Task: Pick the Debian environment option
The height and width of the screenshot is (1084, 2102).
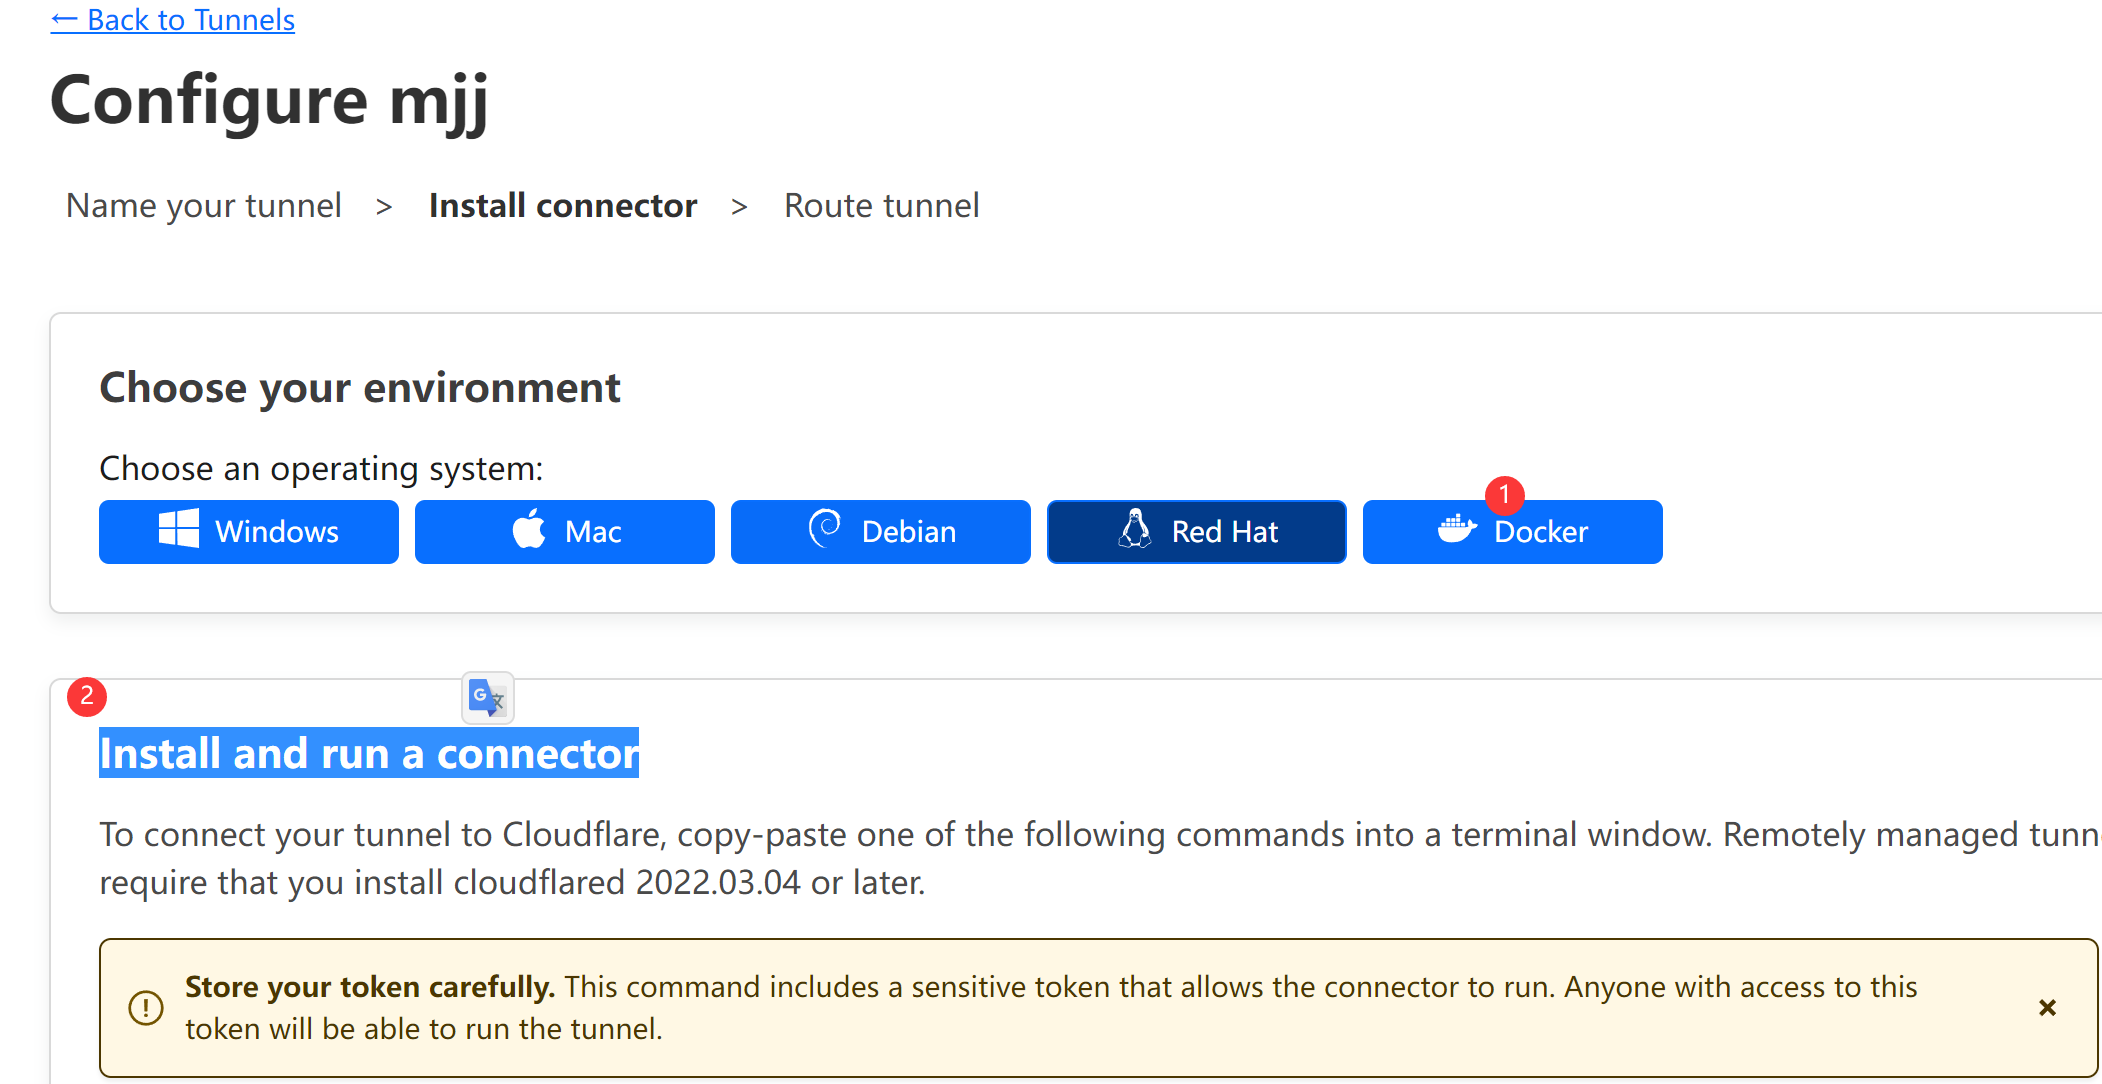Action: pos(881,532)
